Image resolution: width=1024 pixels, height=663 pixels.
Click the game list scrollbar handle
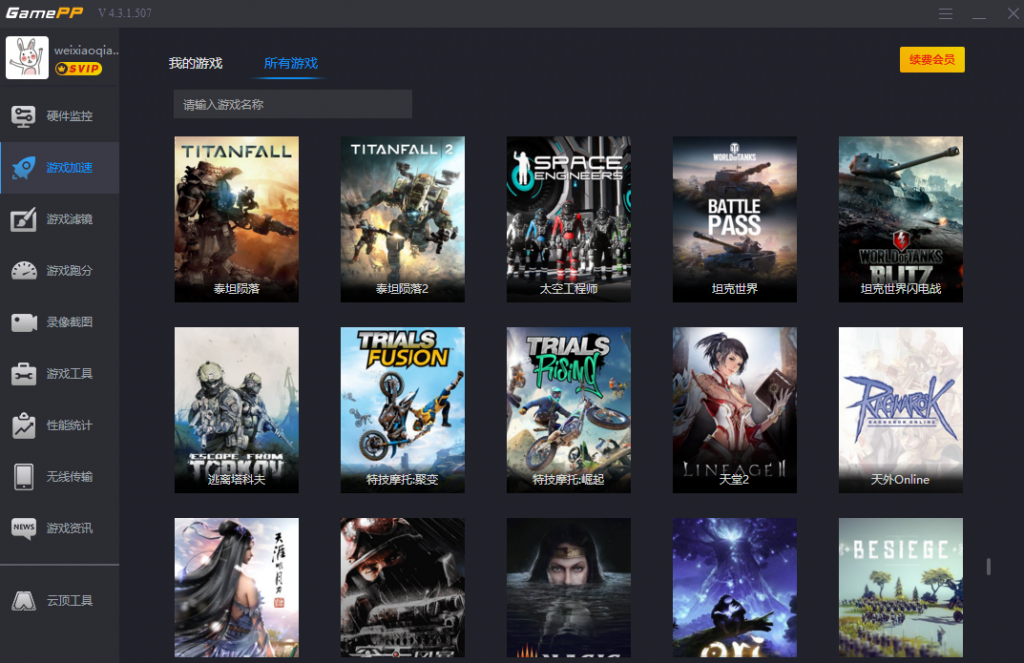click(989, 566)
